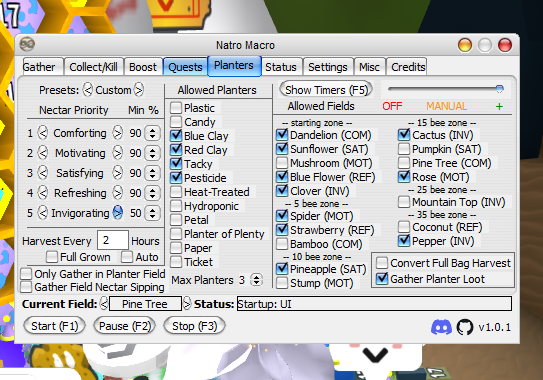543x380 pixels.
Task: Click the Natro Macro infinity logo icon
Action: [27, 44]
